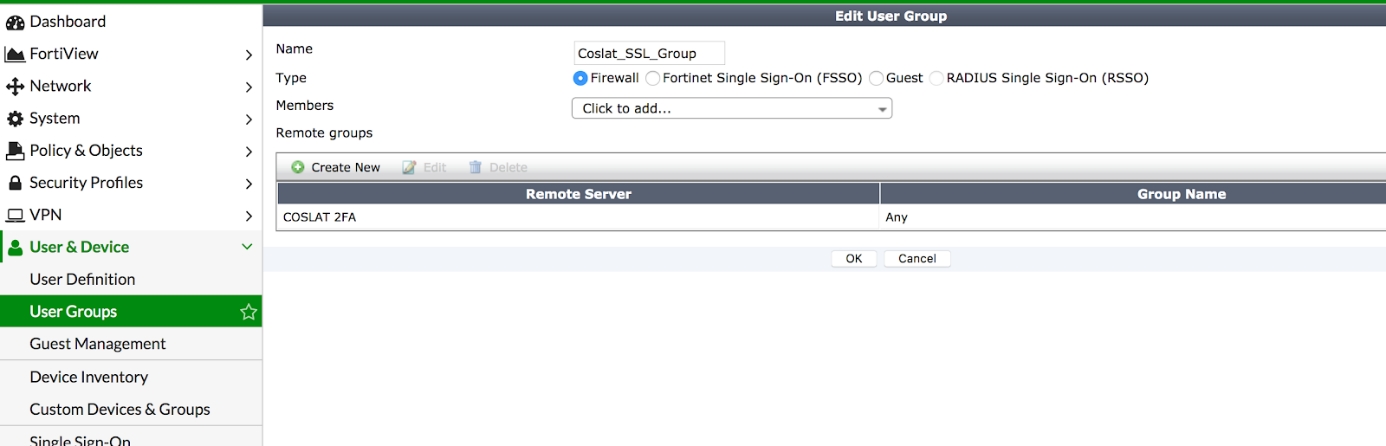Select the COSLAT 2FA remote server row
The width and height of the screenshot is (1386, 446).
(x=831, y=217)
